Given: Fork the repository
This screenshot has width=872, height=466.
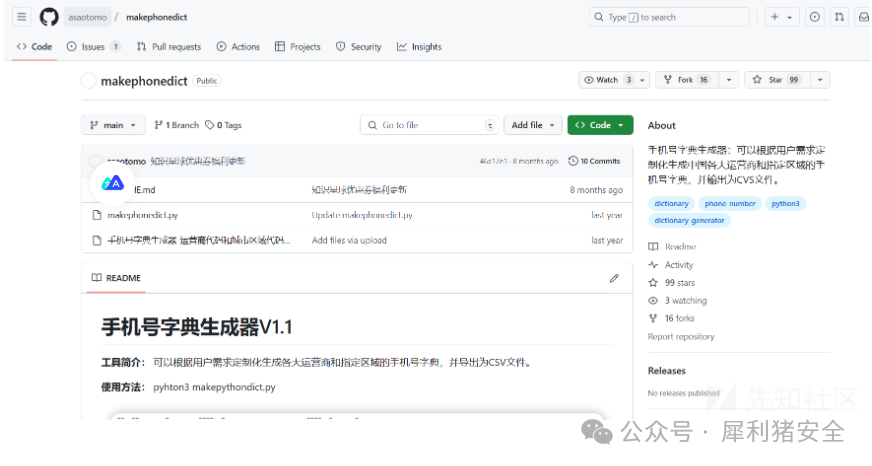Looking at the screenshot, I should pyautogui.click(x=686, y=80).
